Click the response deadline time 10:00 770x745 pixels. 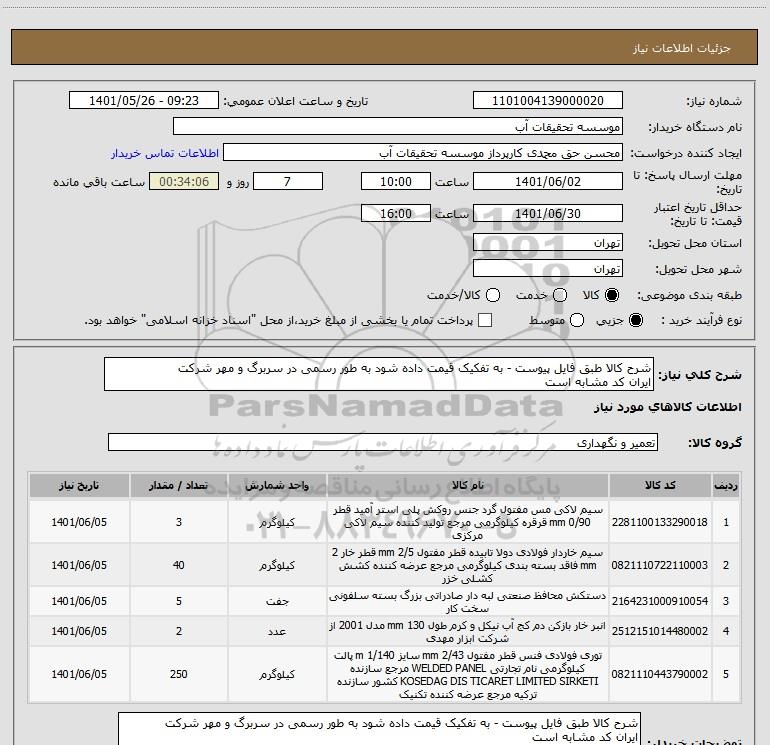point(396,181)
